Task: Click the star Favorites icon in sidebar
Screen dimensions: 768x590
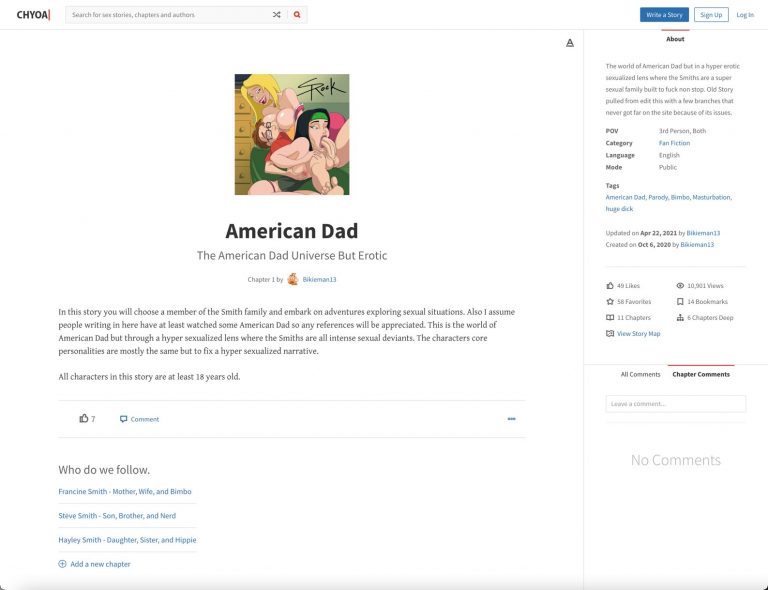Action: coord(610,302)
